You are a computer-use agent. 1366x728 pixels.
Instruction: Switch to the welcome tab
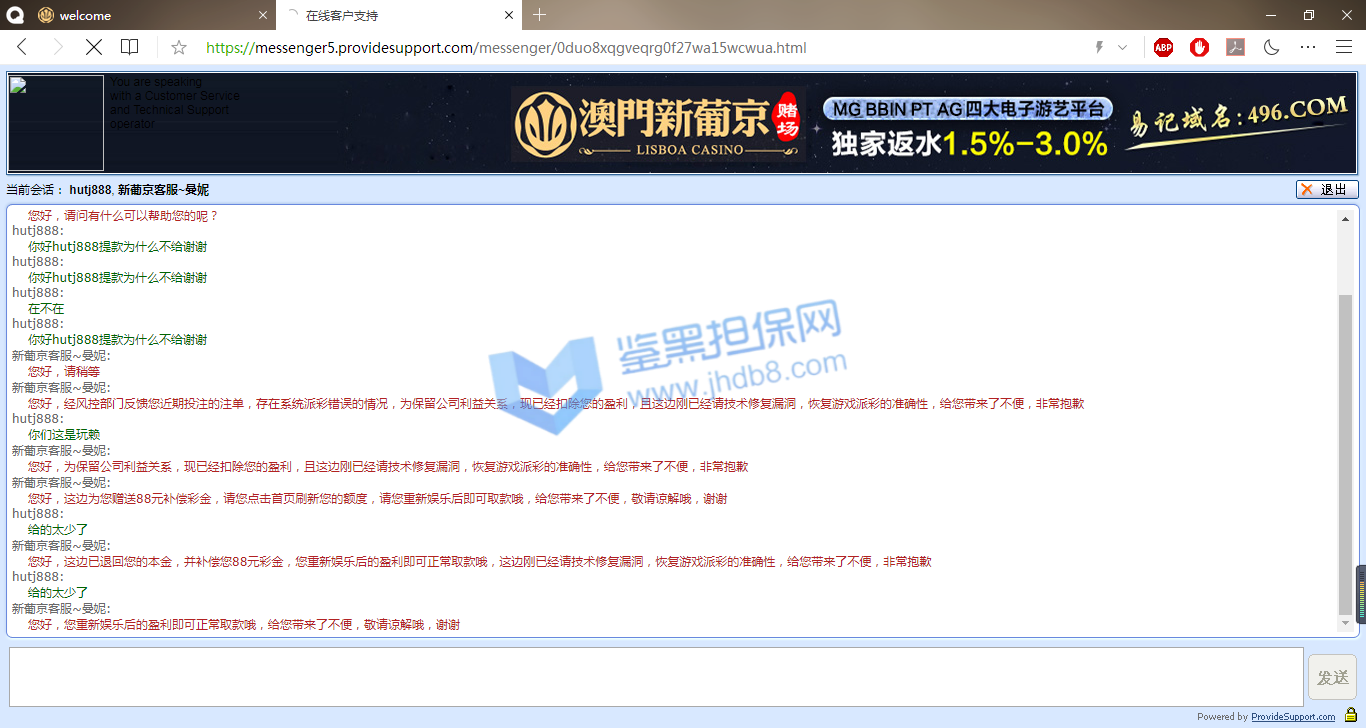click(85, 15)
